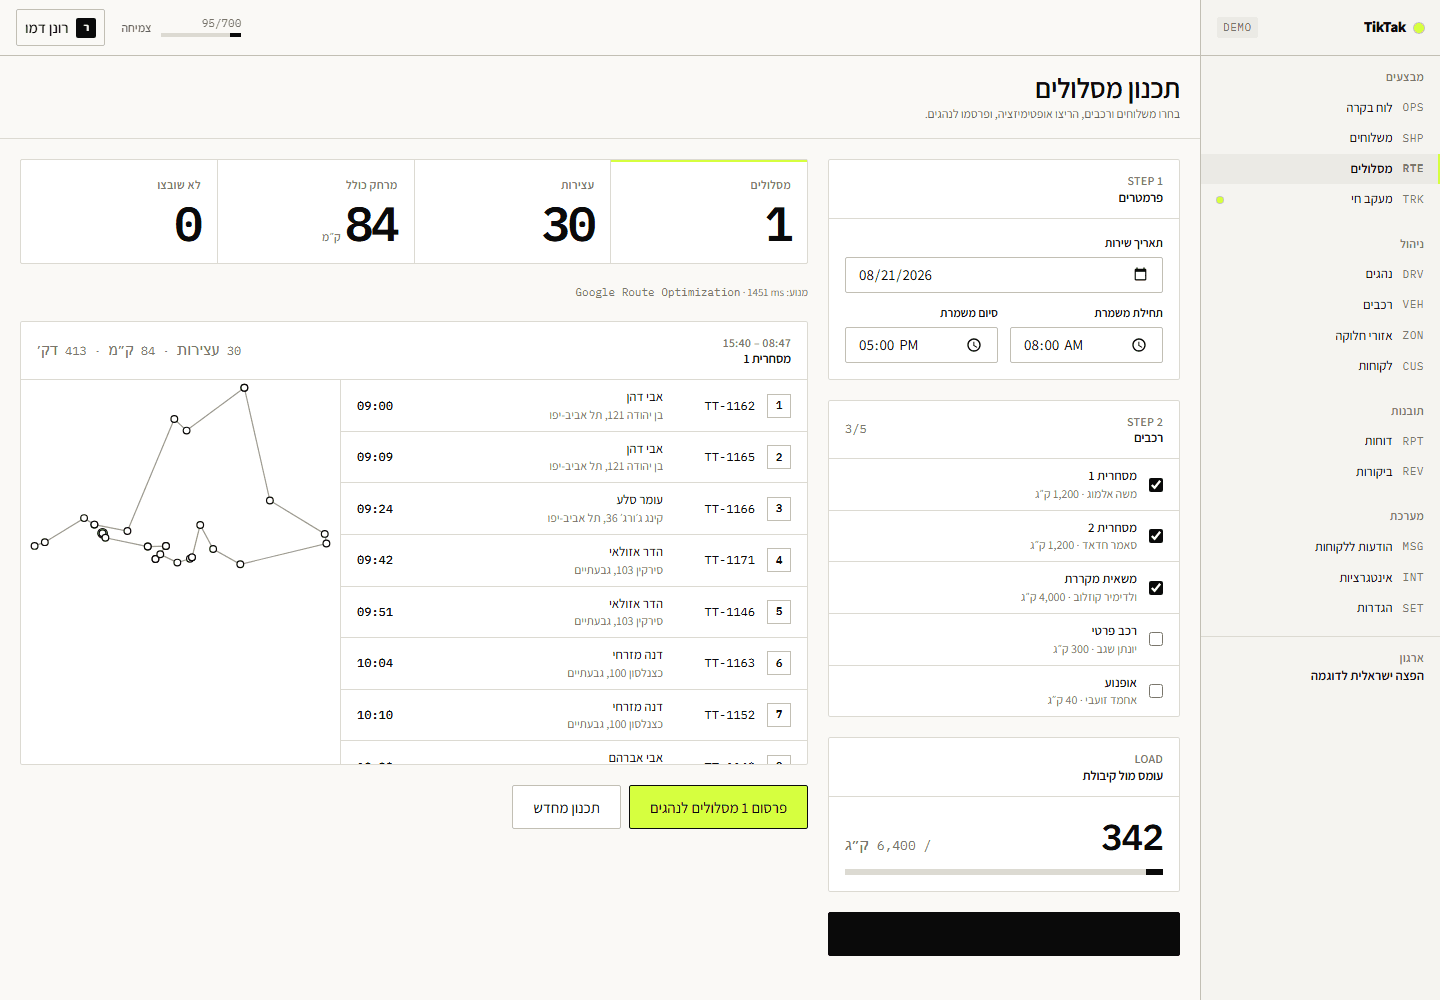Select עצירות stat card showing 30
1440x1000 pixels.
tap(512, 212)
